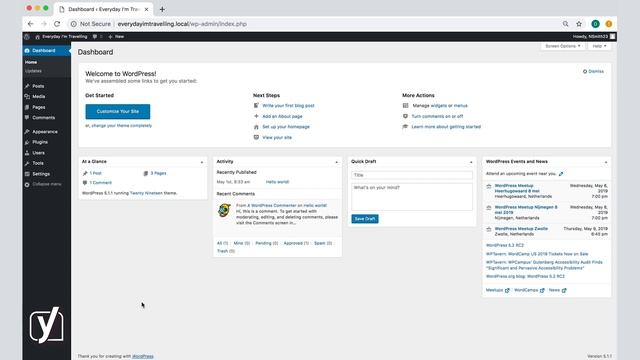Click the commenter avatar thumbnail

(x=224, y=210)
